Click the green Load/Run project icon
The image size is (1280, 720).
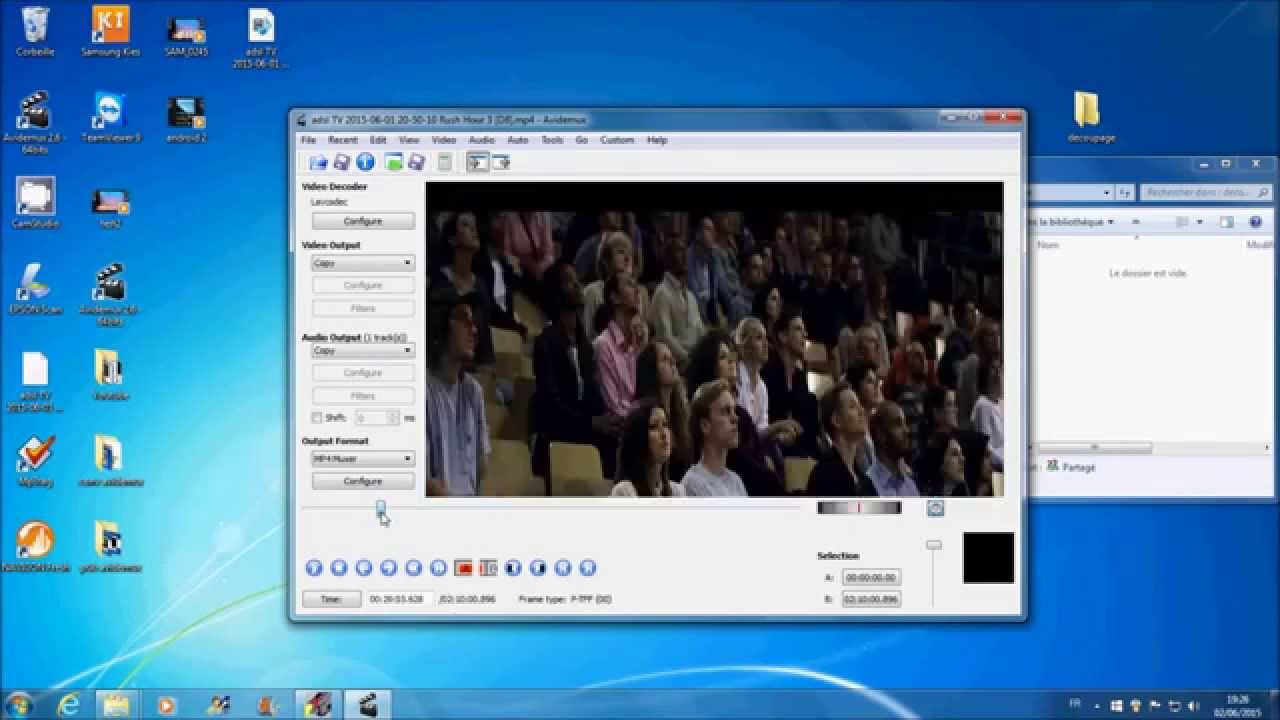point(394,162)
